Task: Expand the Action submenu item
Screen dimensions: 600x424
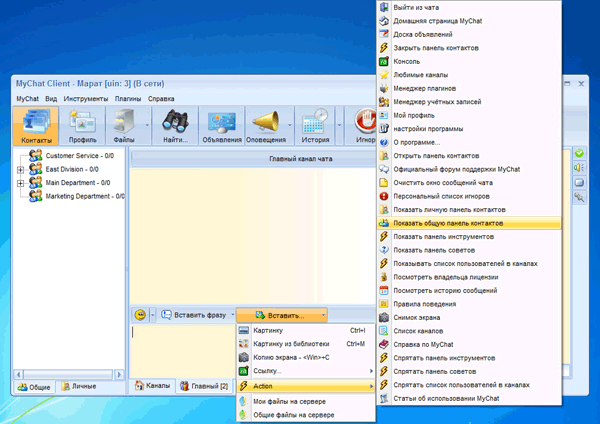Action: coord(306,386)
